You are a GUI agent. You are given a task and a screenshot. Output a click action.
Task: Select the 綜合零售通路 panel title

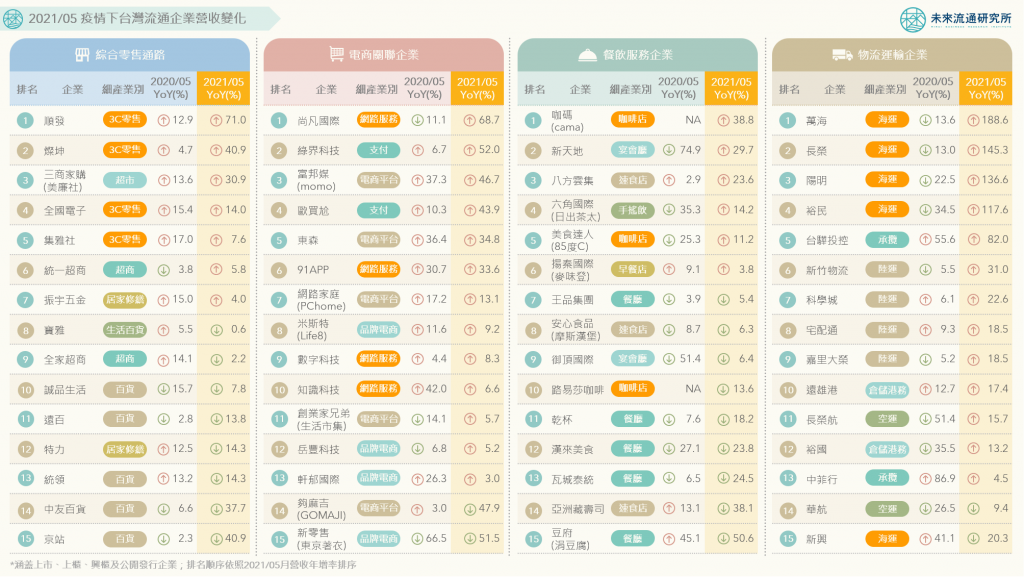(x=130, y=55)
